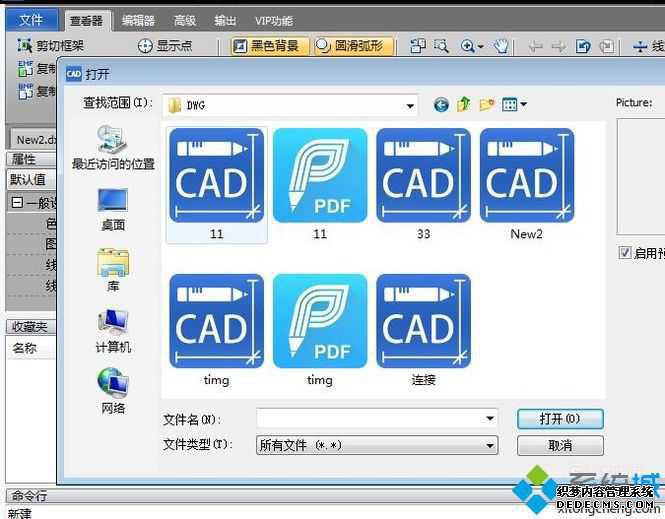Click the greyed page icon beside rotate
The image size is (665, 519).
(x=607, y=46)
